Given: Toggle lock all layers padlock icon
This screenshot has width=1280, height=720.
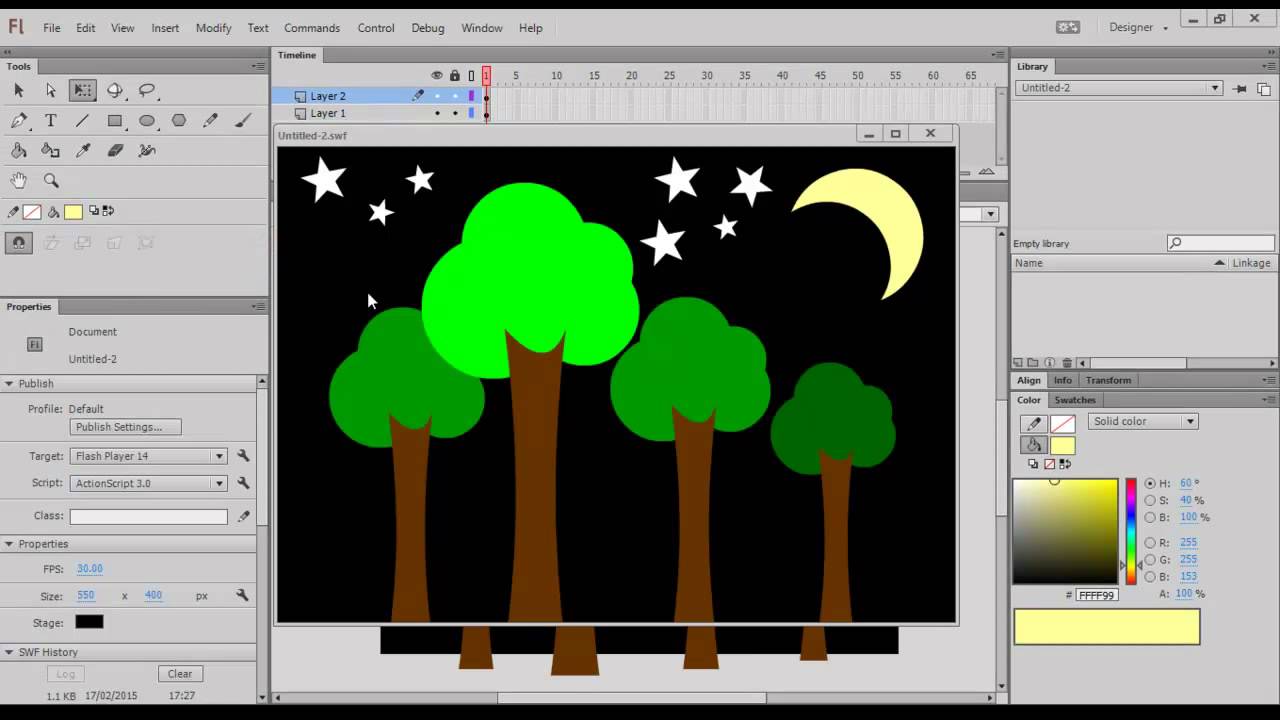Looking at the screenshot, I should click(455, 76).
